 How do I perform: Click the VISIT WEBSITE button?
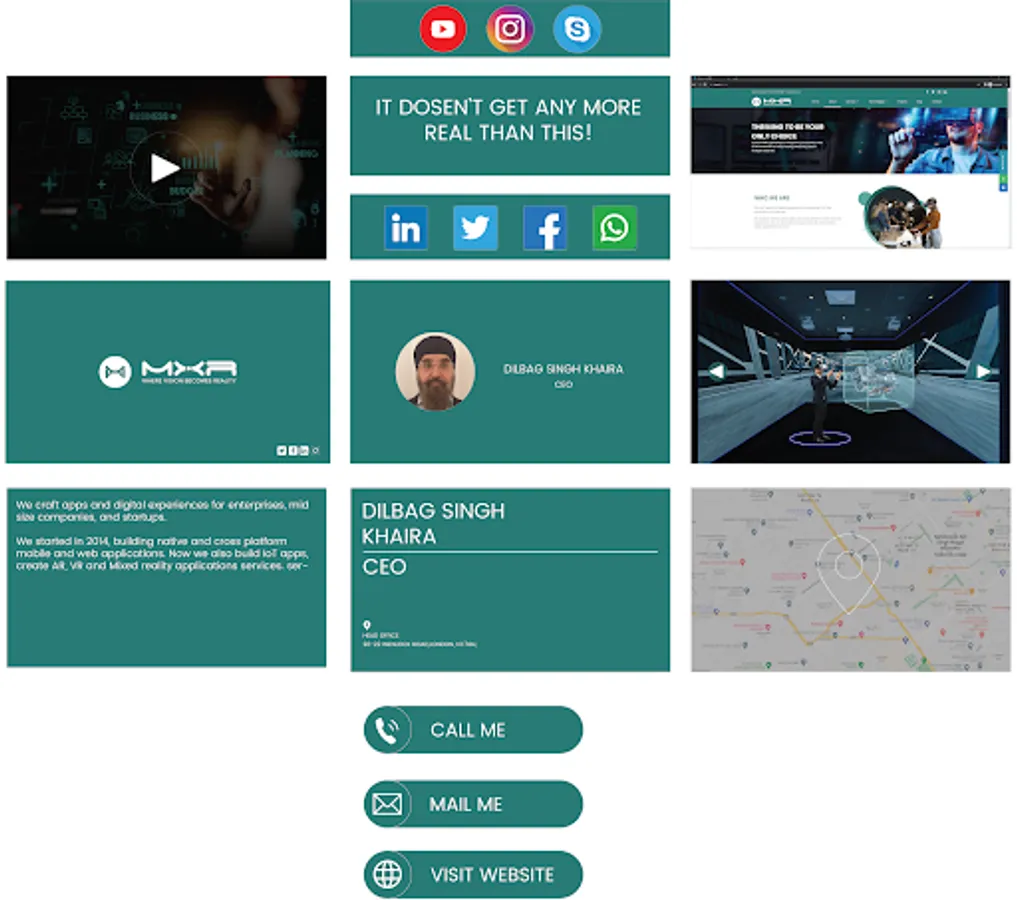(473, 874)
